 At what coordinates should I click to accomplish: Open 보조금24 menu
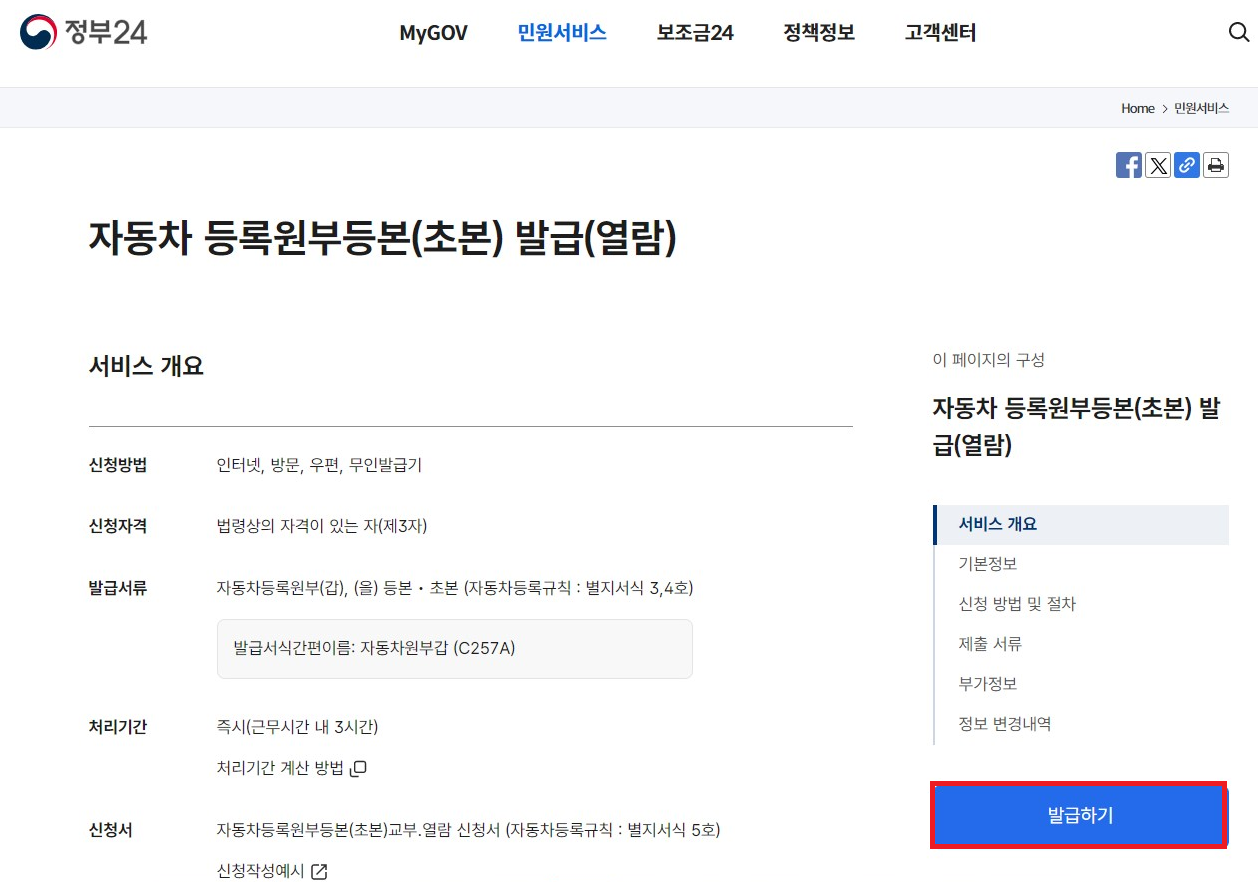pyautogui.click(x=695, y=33)
